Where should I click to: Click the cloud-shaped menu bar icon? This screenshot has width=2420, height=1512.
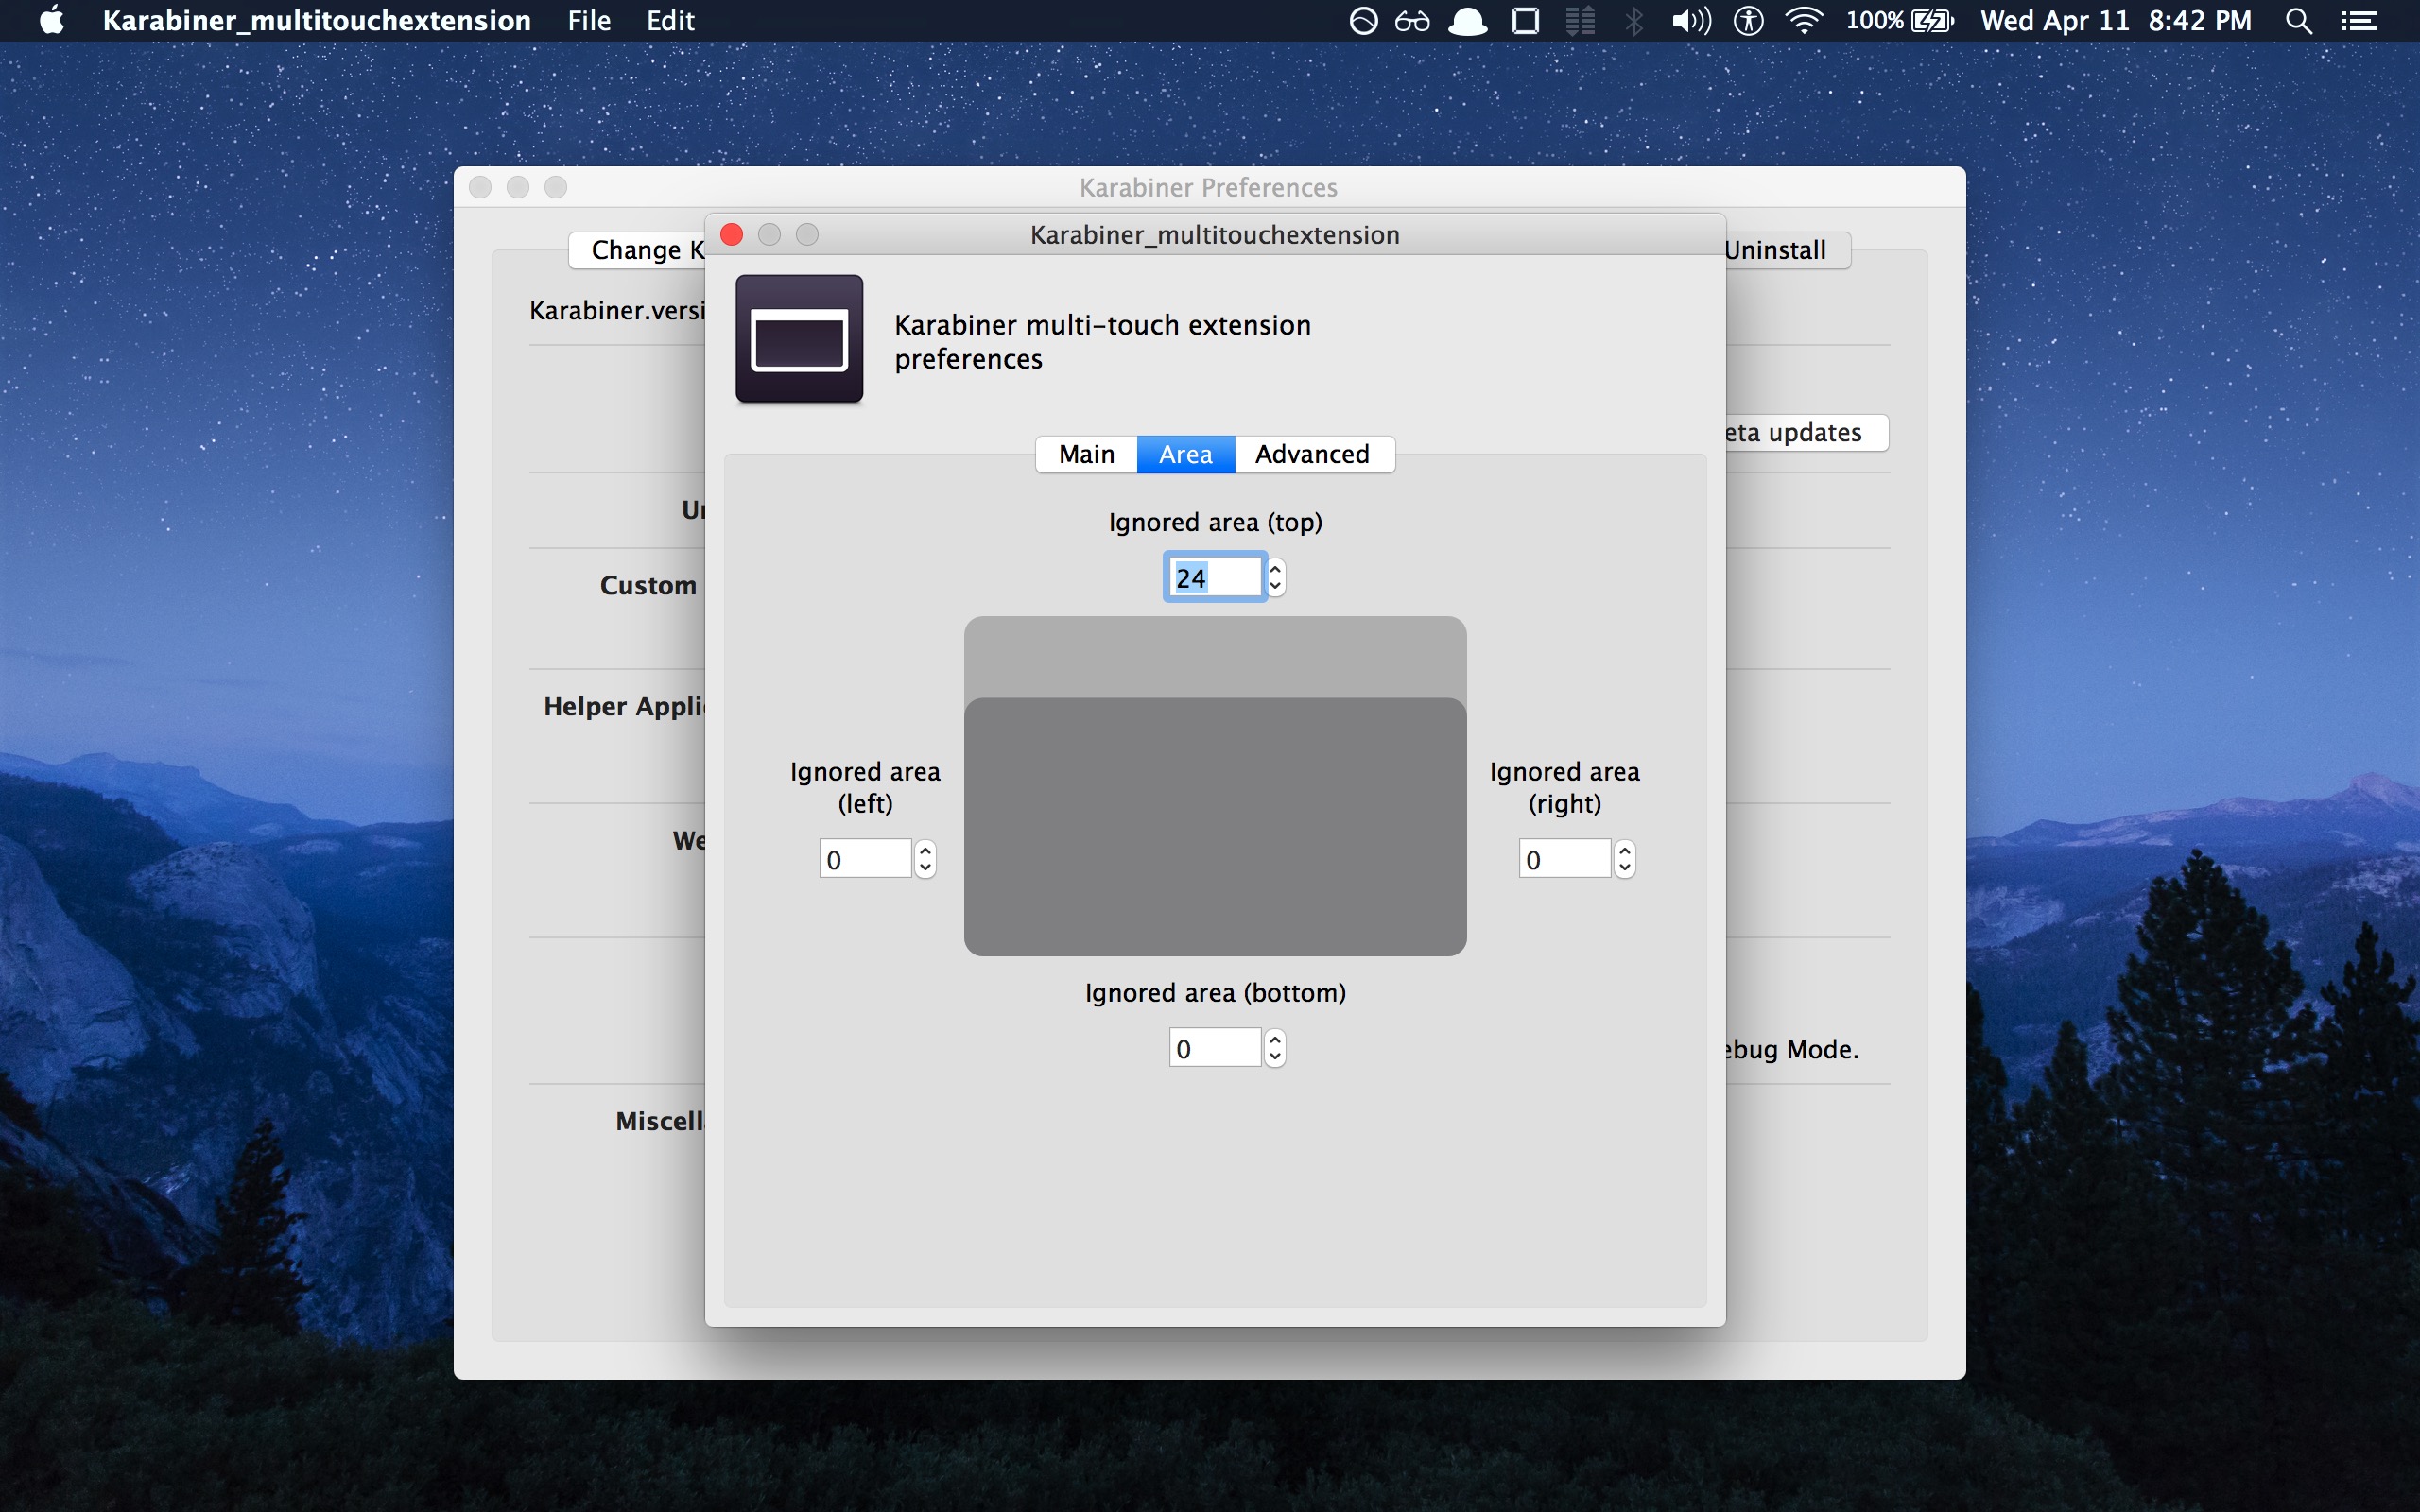tap(1467, 20)
